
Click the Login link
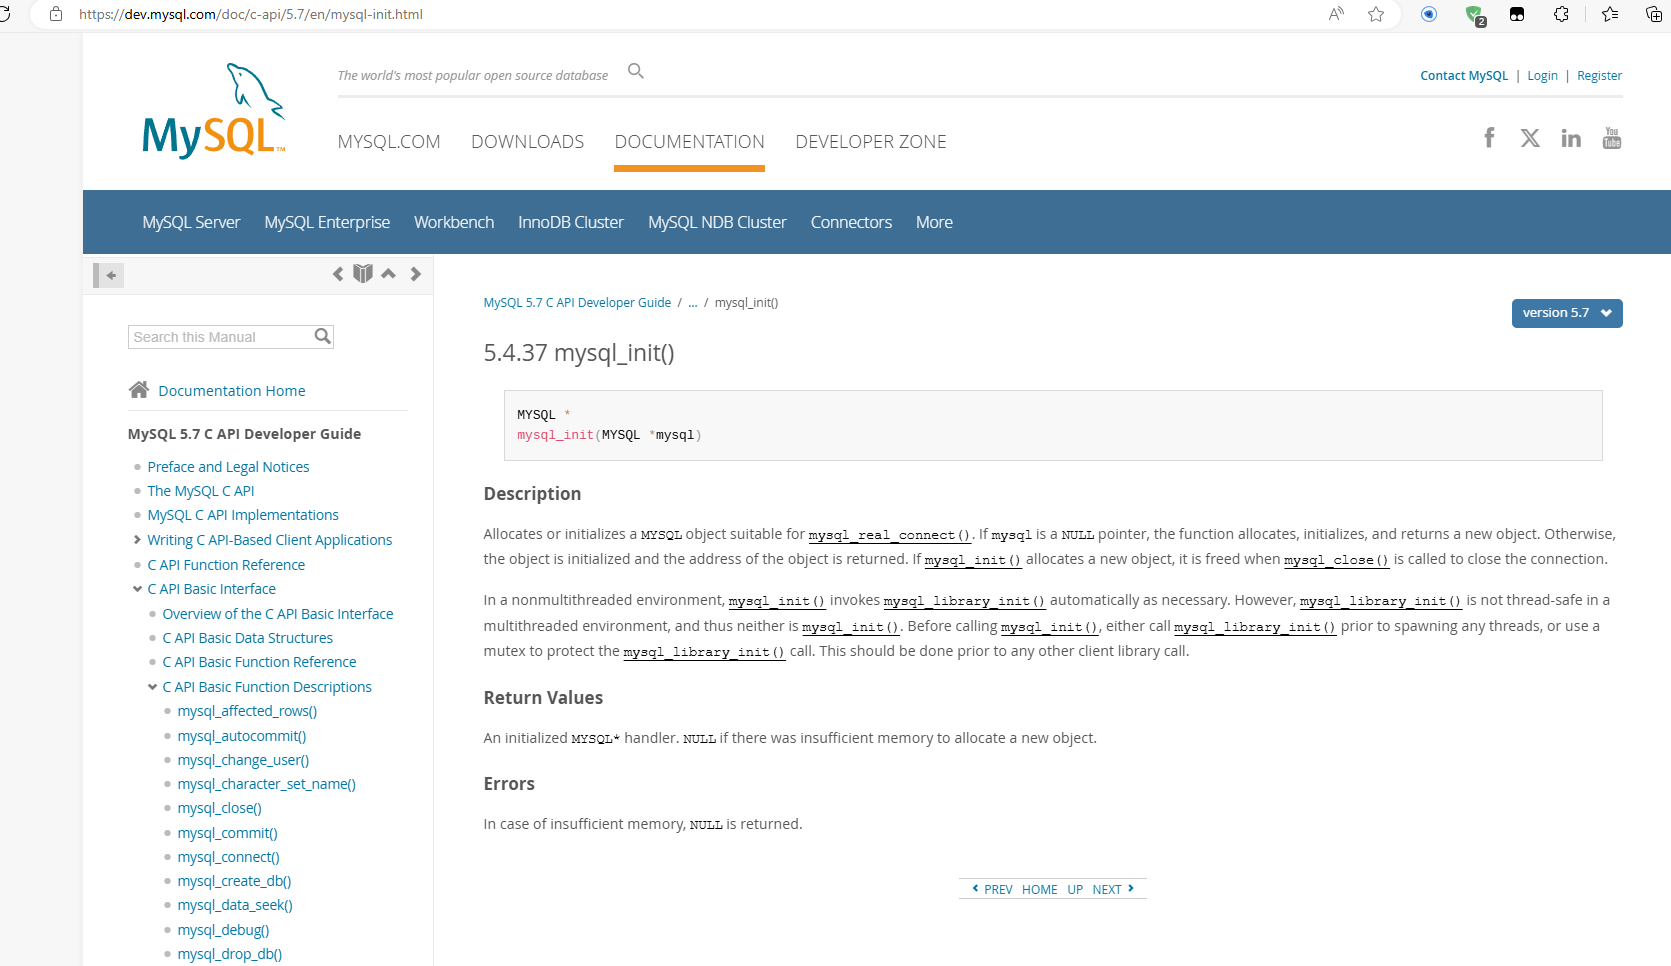click(x=1542, y=76)
